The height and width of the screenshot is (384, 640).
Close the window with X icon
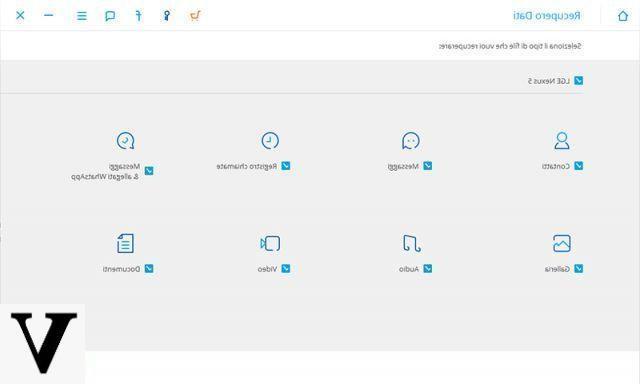tap(20, 16)
